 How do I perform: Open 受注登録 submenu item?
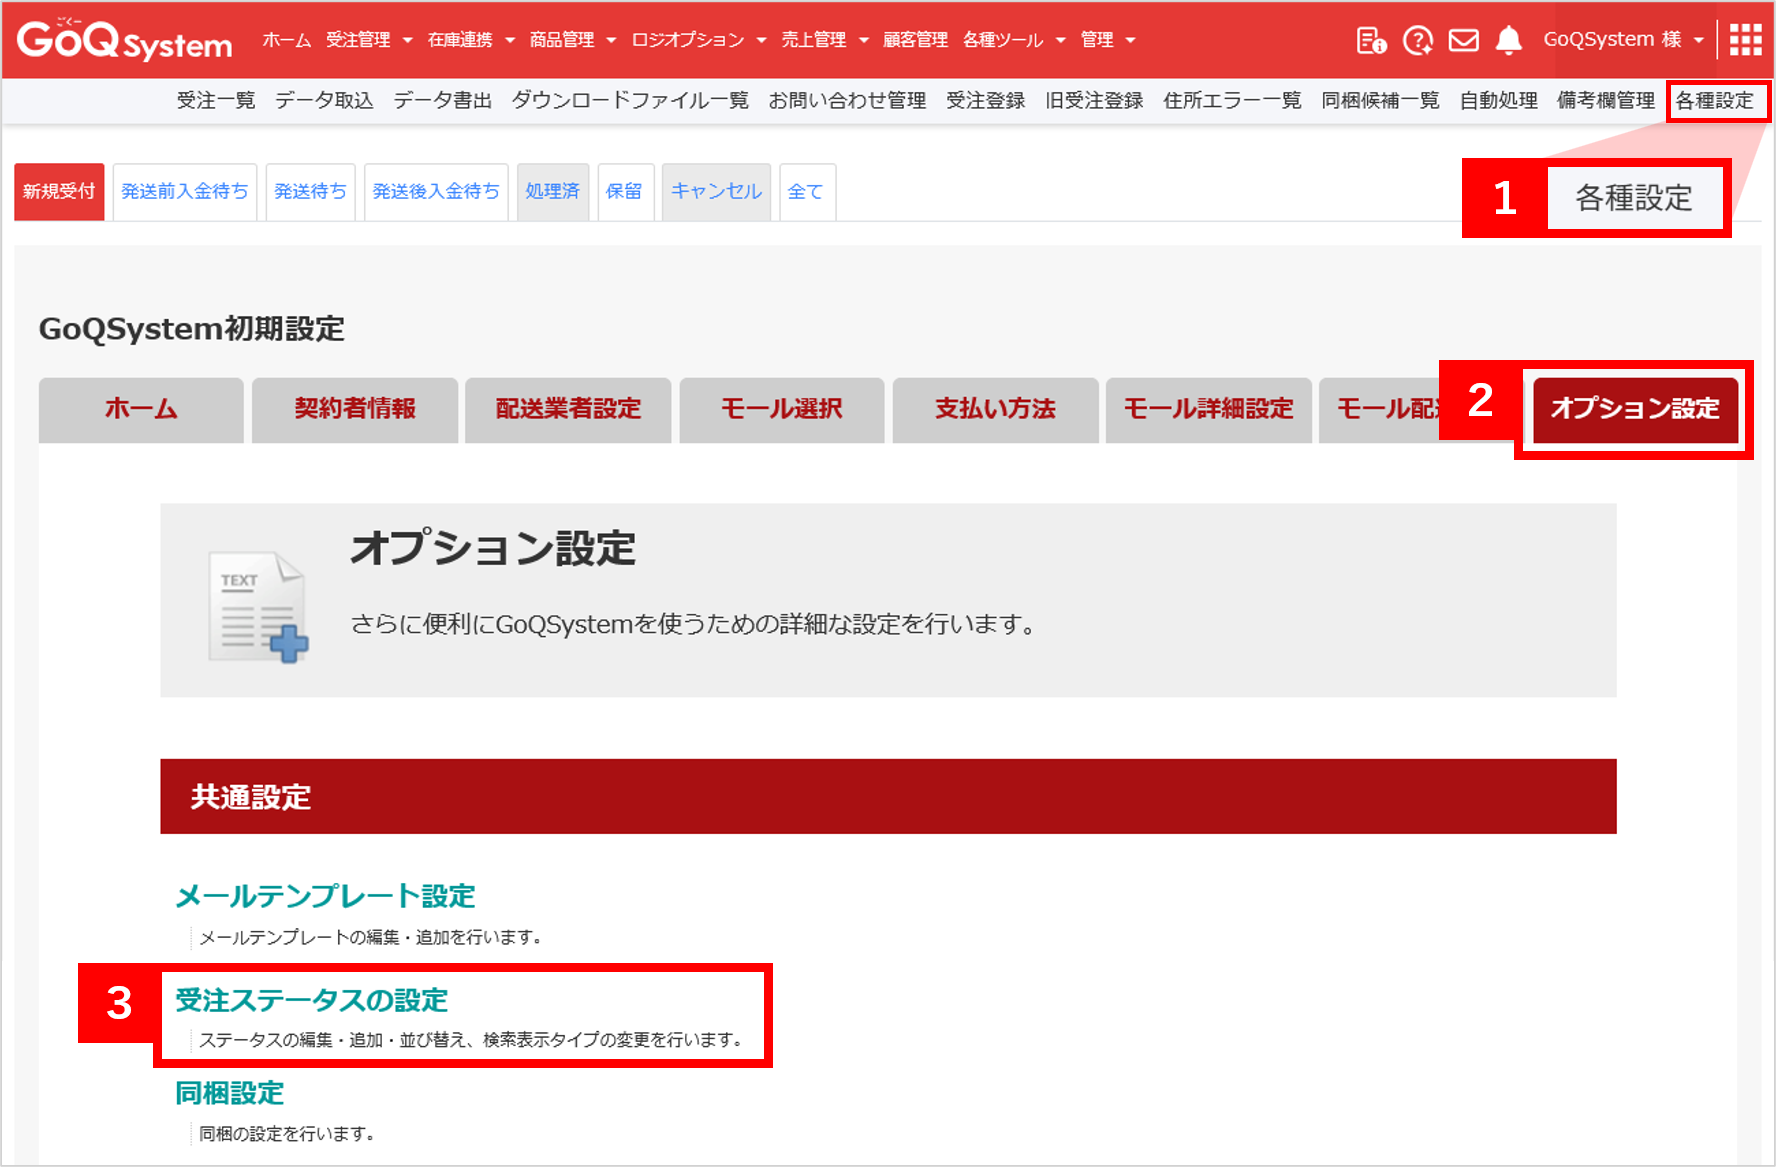click(986, 101)
